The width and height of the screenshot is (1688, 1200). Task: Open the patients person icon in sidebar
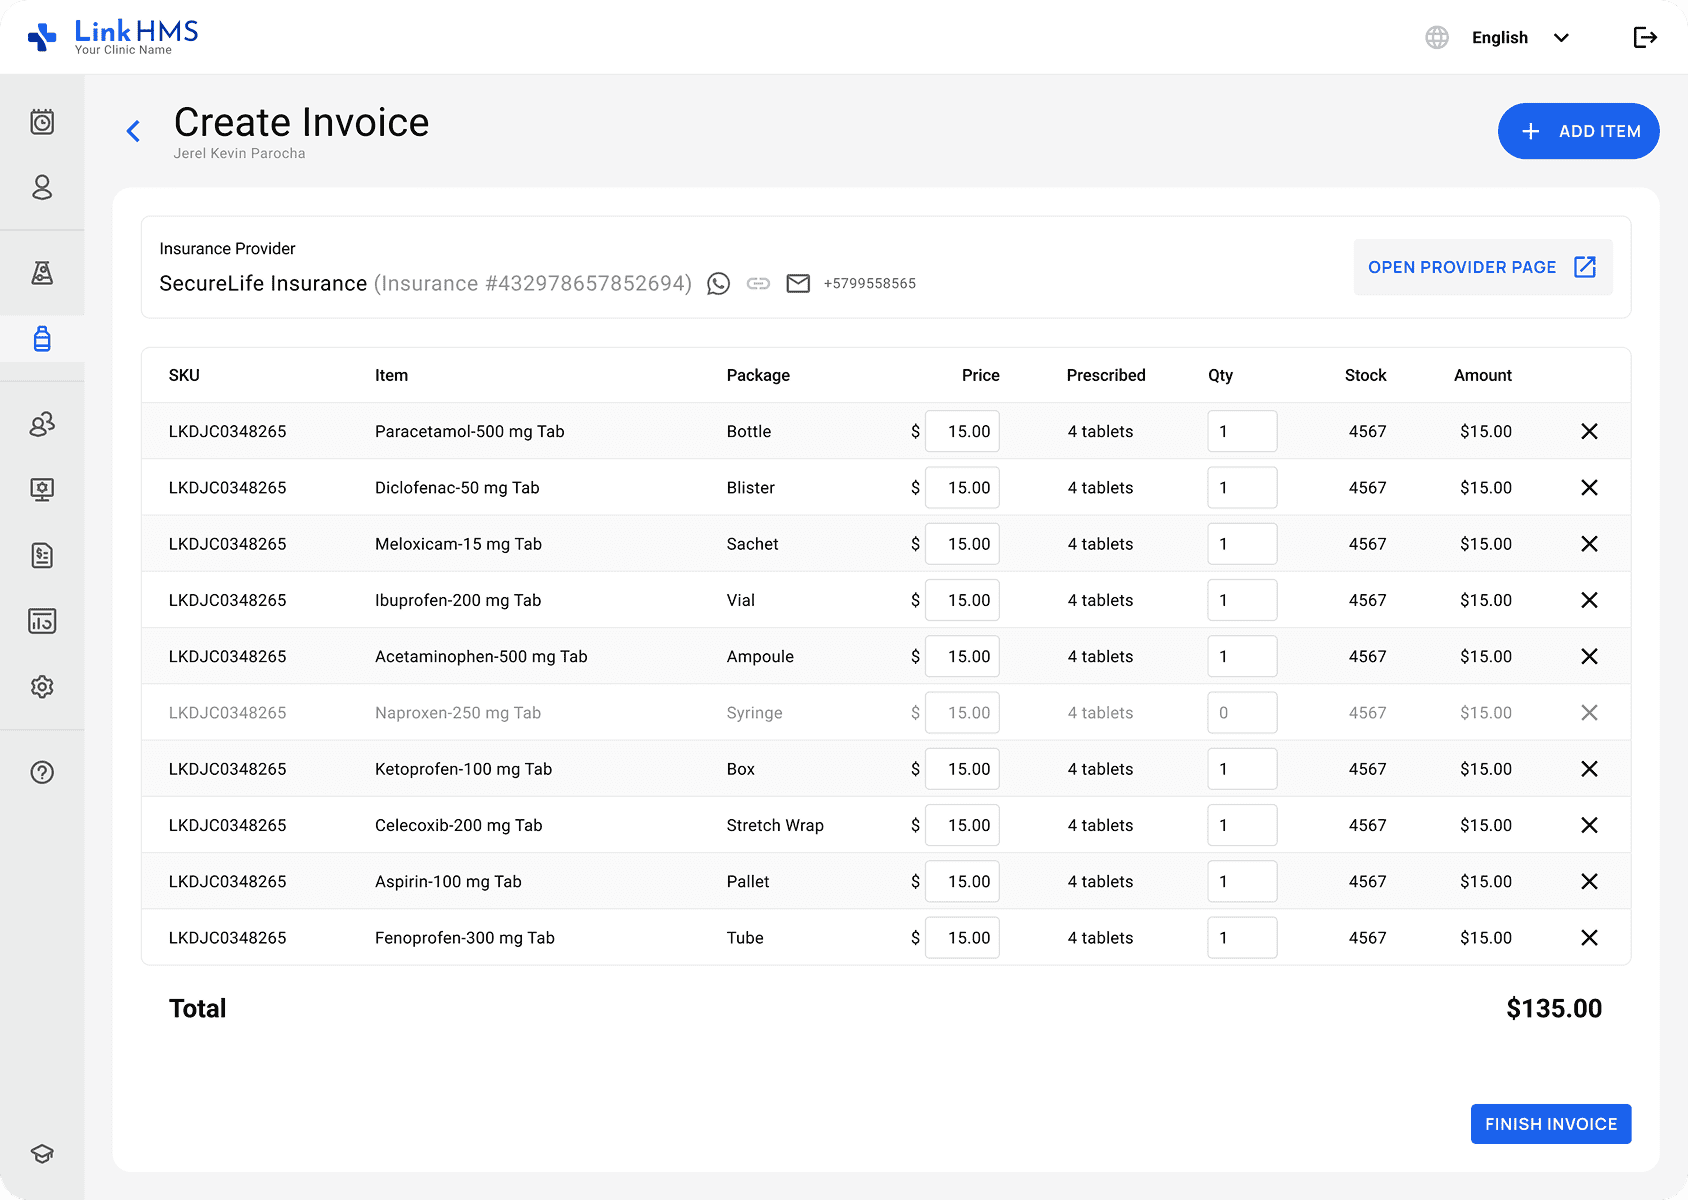point(42,188)
